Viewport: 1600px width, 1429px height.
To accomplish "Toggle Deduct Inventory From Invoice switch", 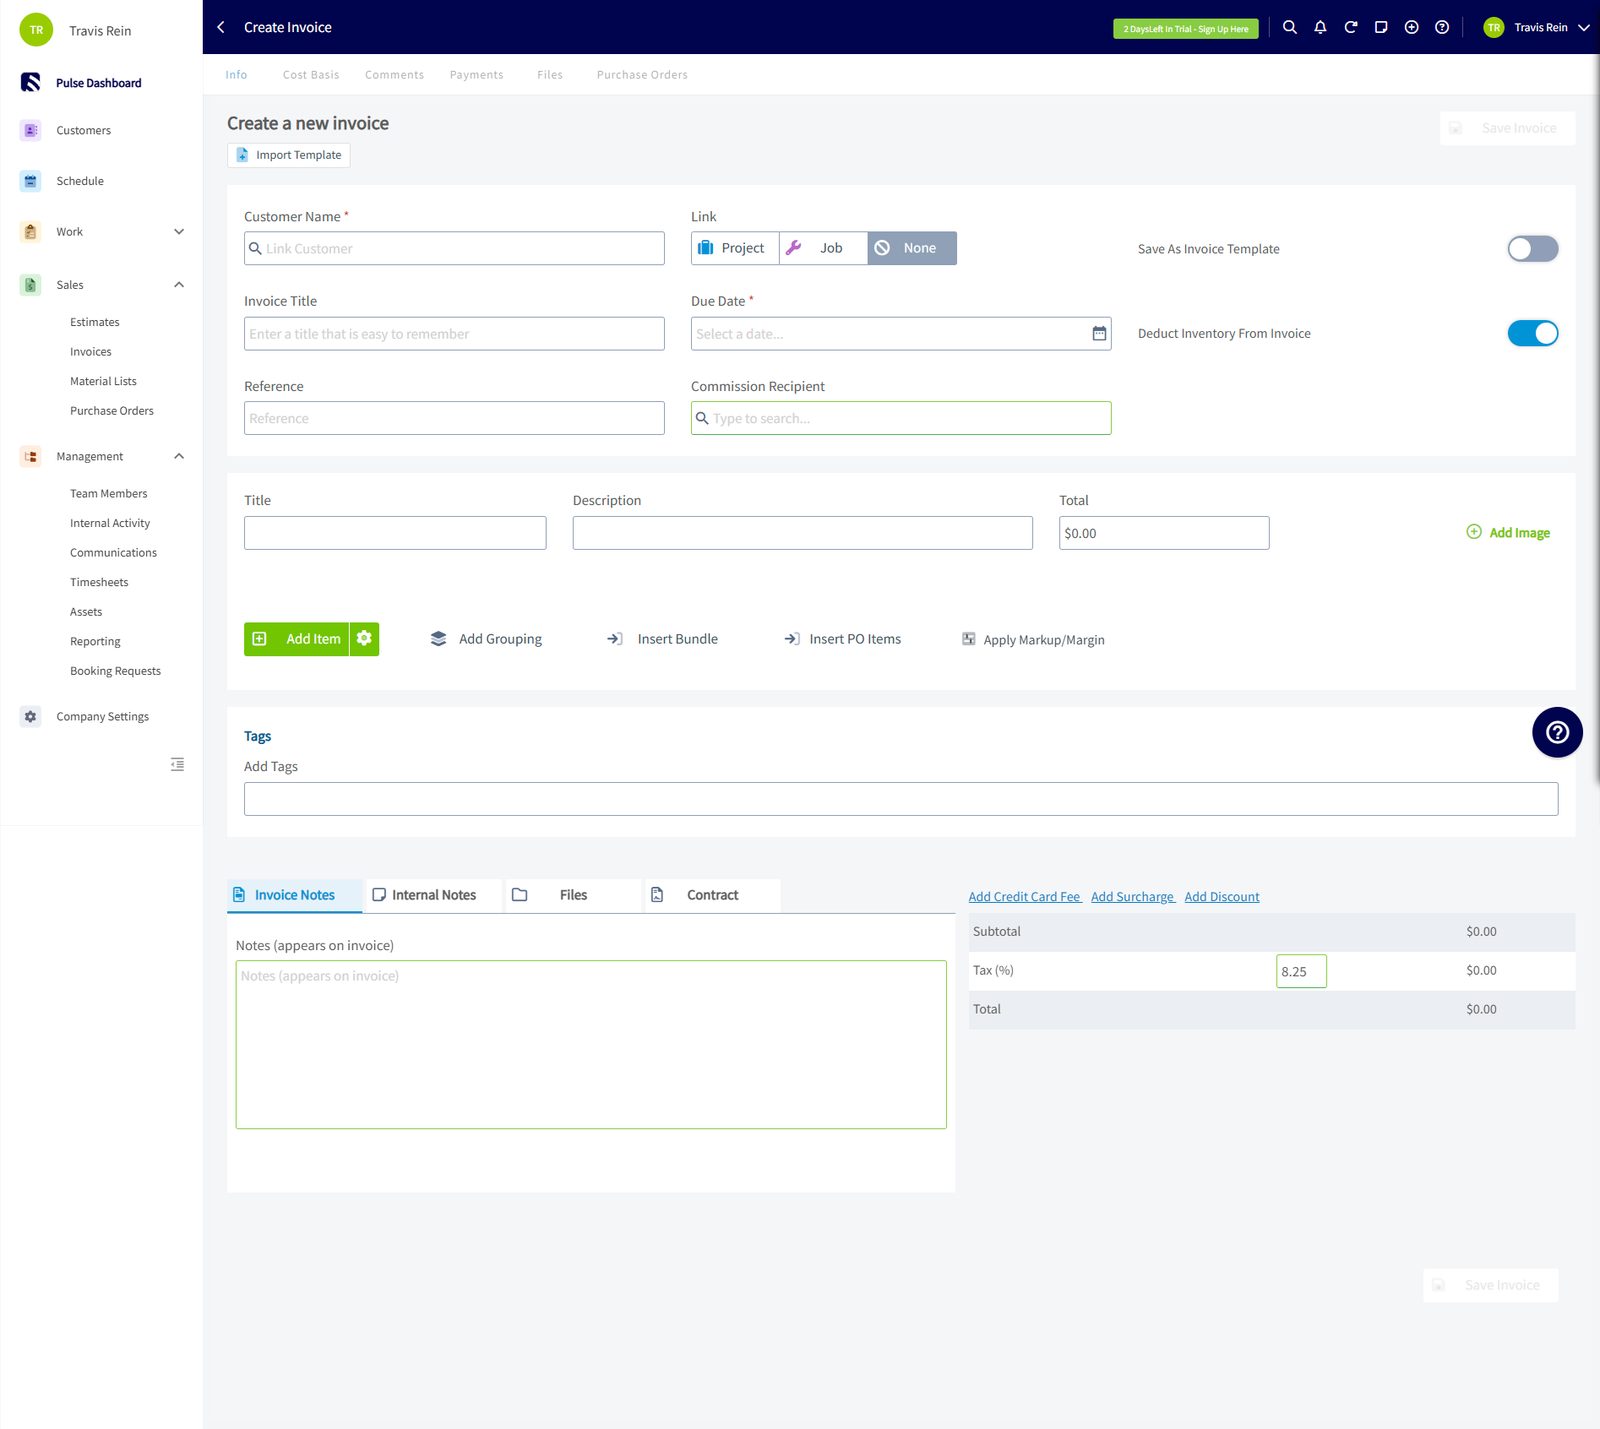I will 1532,333.
